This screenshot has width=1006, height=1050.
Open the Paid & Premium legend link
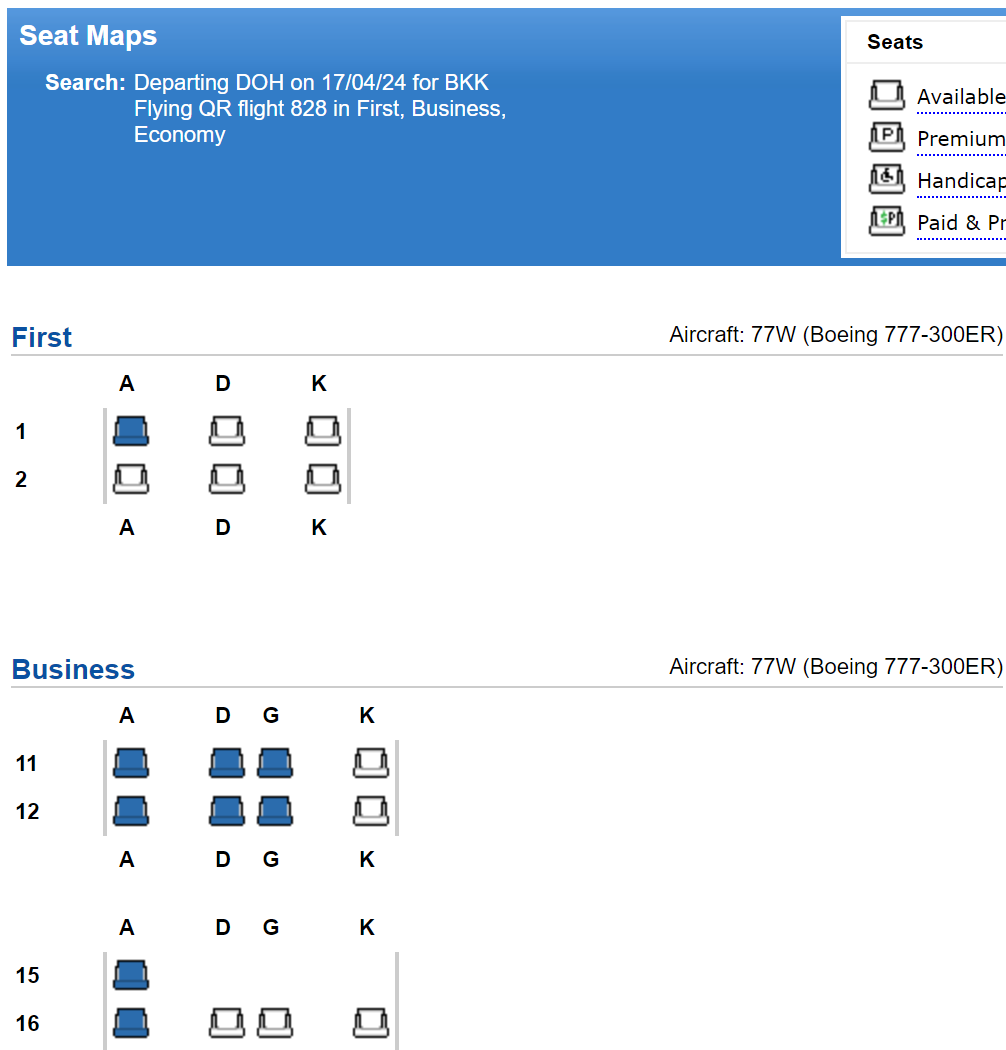(961, 223)
